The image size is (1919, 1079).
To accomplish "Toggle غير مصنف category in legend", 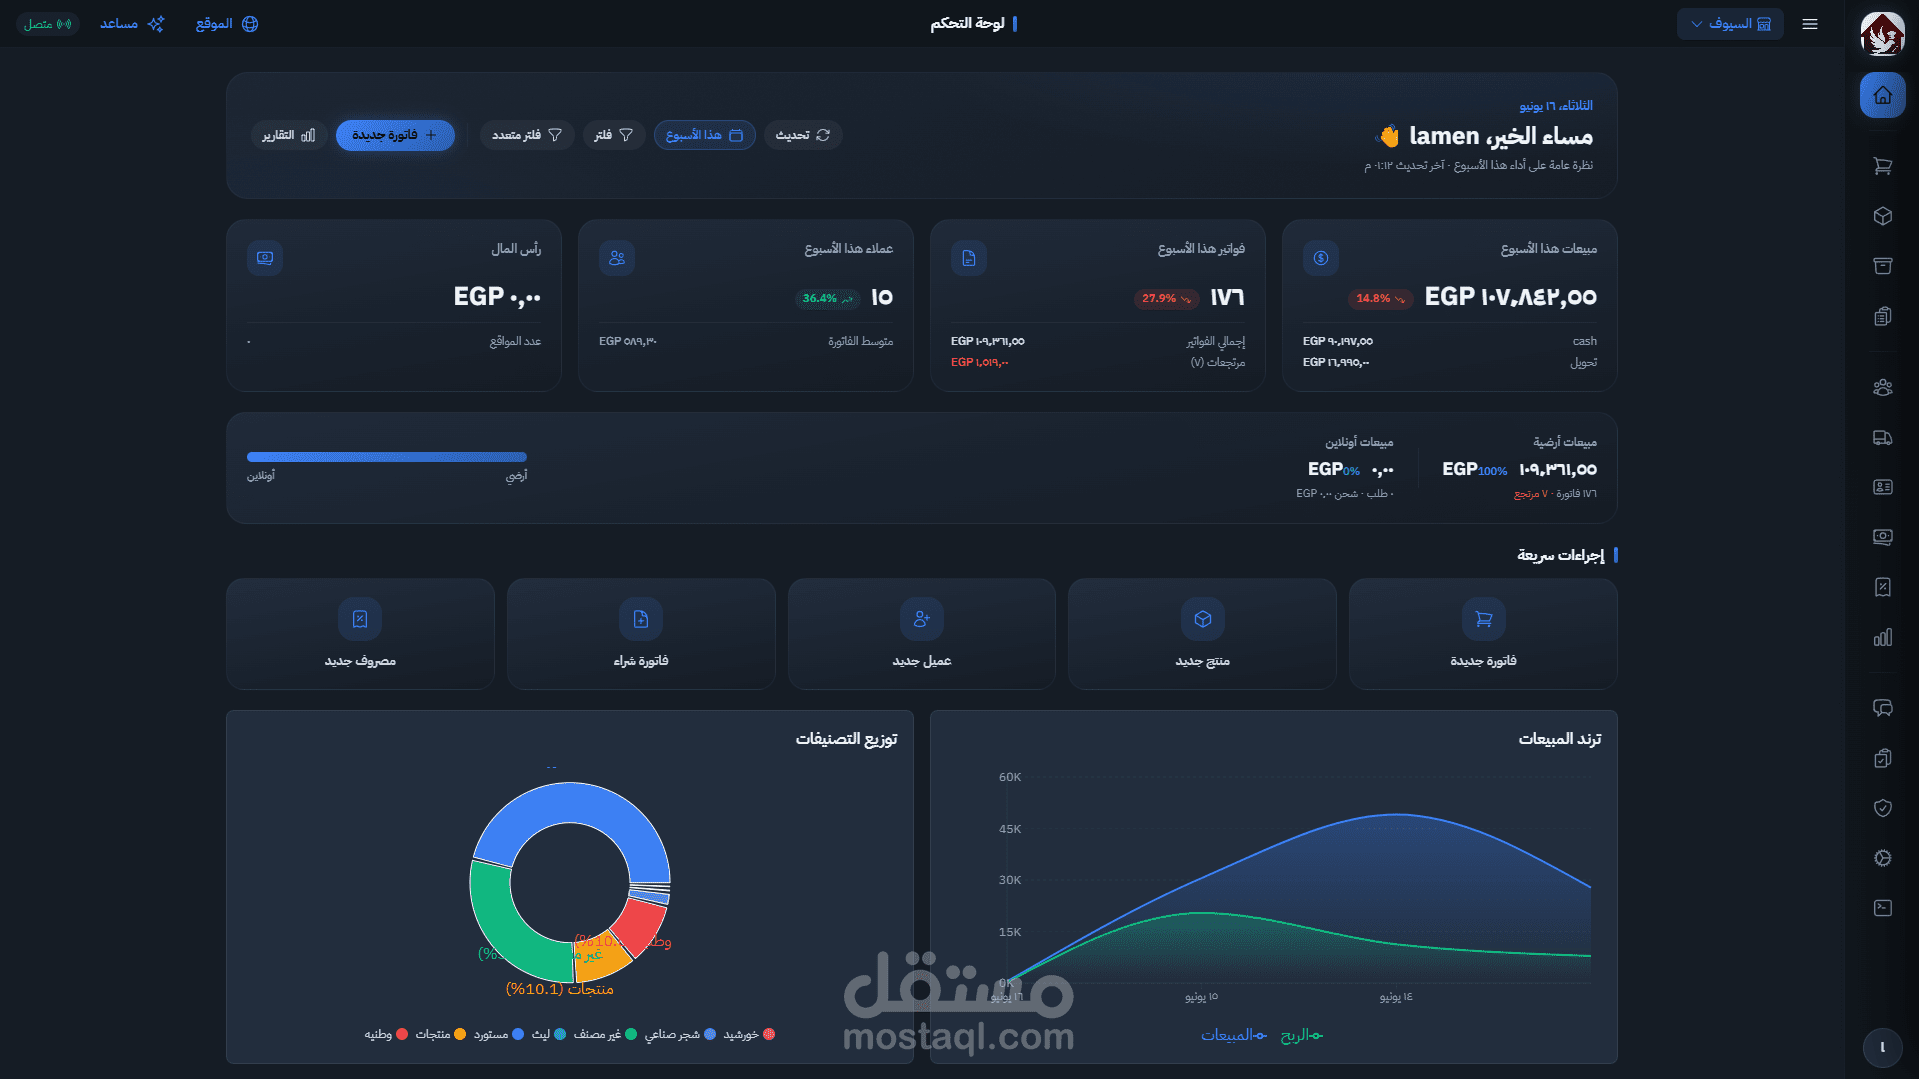I will tap(605, 1035).
